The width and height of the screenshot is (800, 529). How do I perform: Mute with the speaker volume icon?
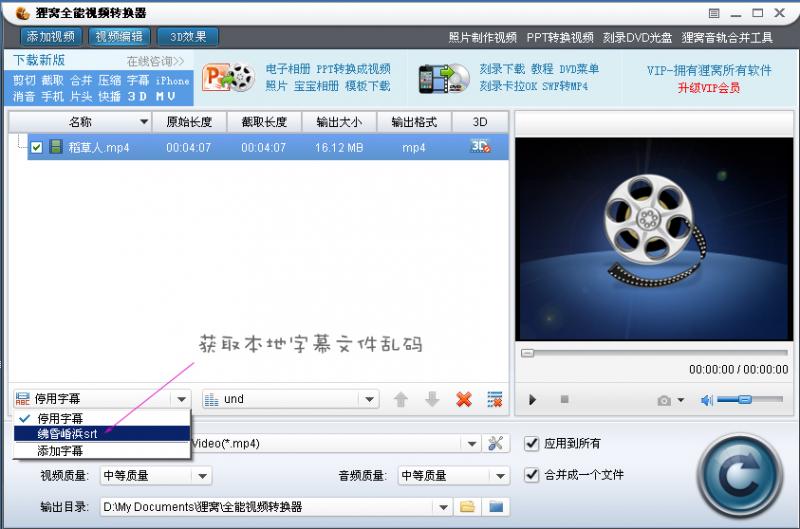click(x=707, y=400)
